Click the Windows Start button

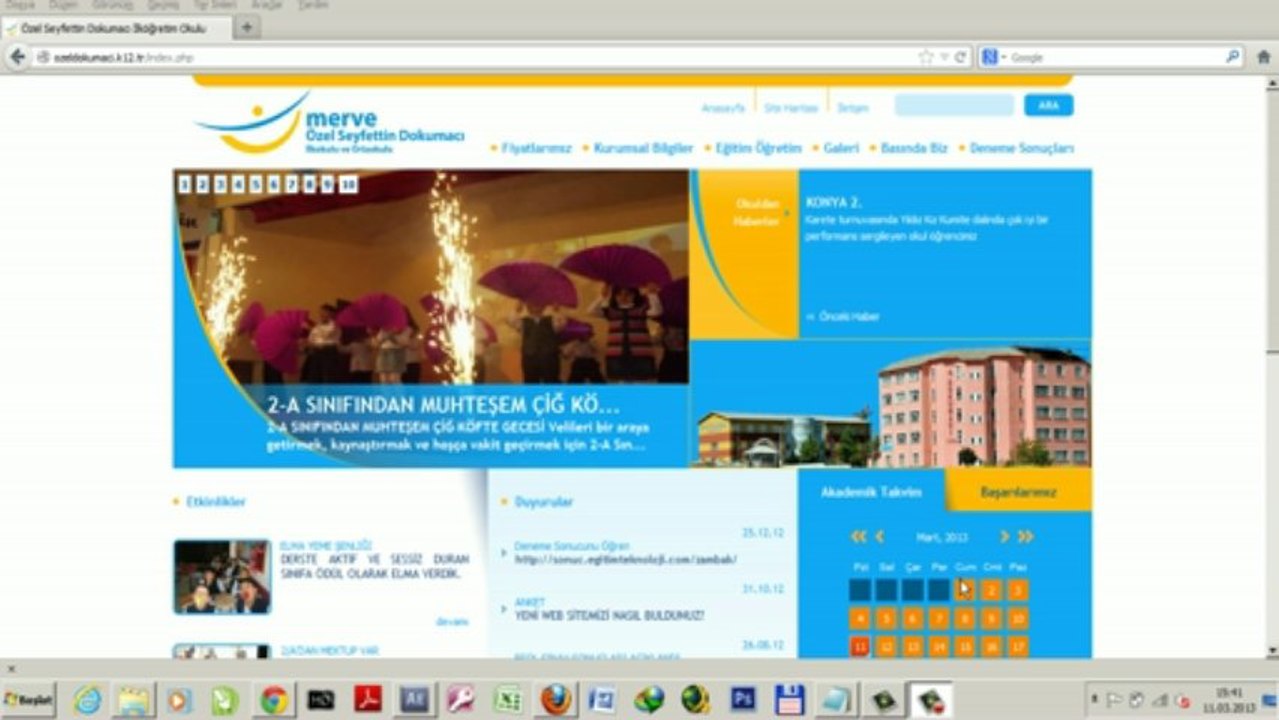click(x=28, y=700)
